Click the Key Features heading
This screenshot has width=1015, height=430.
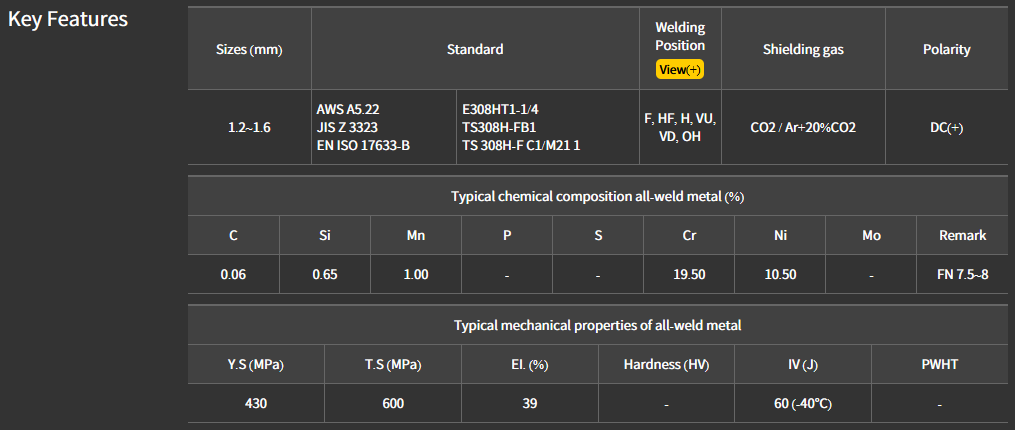(68, 19)
